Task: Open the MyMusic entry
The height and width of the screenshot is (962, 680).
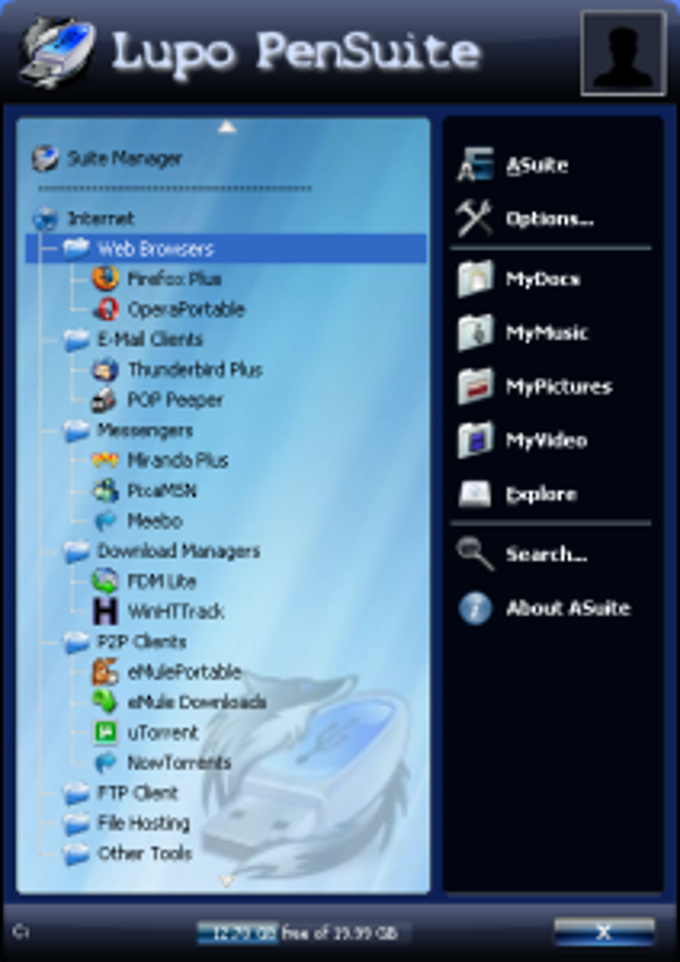Action: point(547,333)
